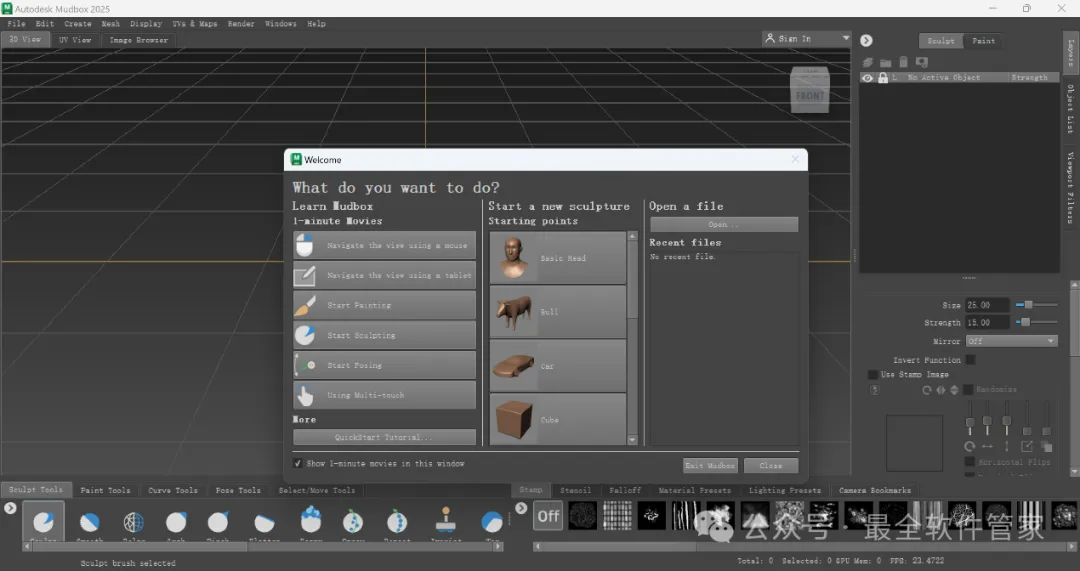The height and width of the screenshot is (571, 1080).
Task: Open the Render menu
Action: pos(241,23)
